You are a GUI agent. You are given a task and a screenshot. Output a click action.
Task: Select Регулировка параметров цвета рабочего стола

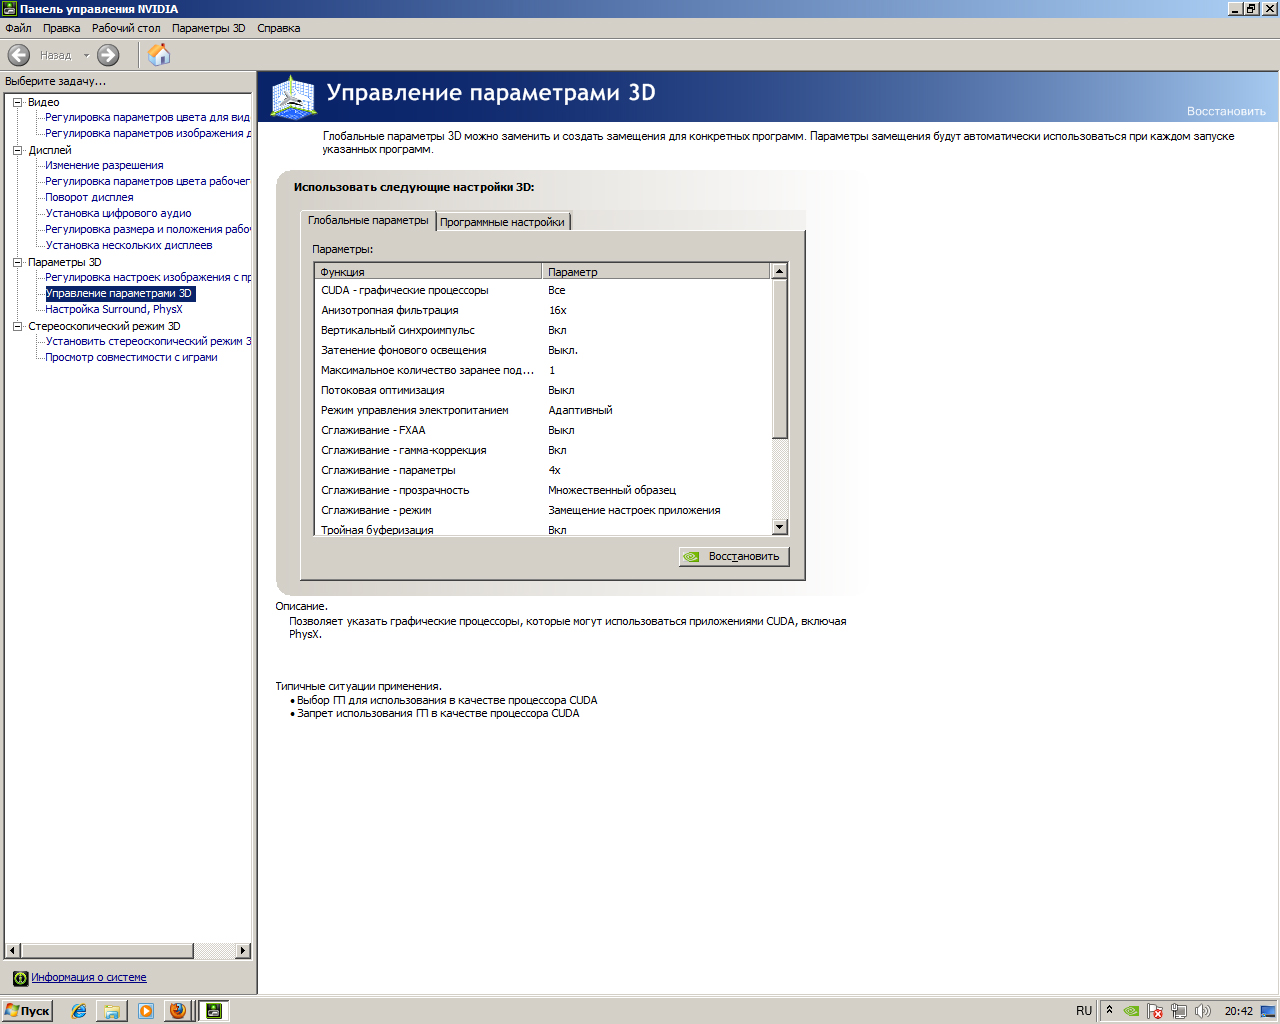(147, 181)
